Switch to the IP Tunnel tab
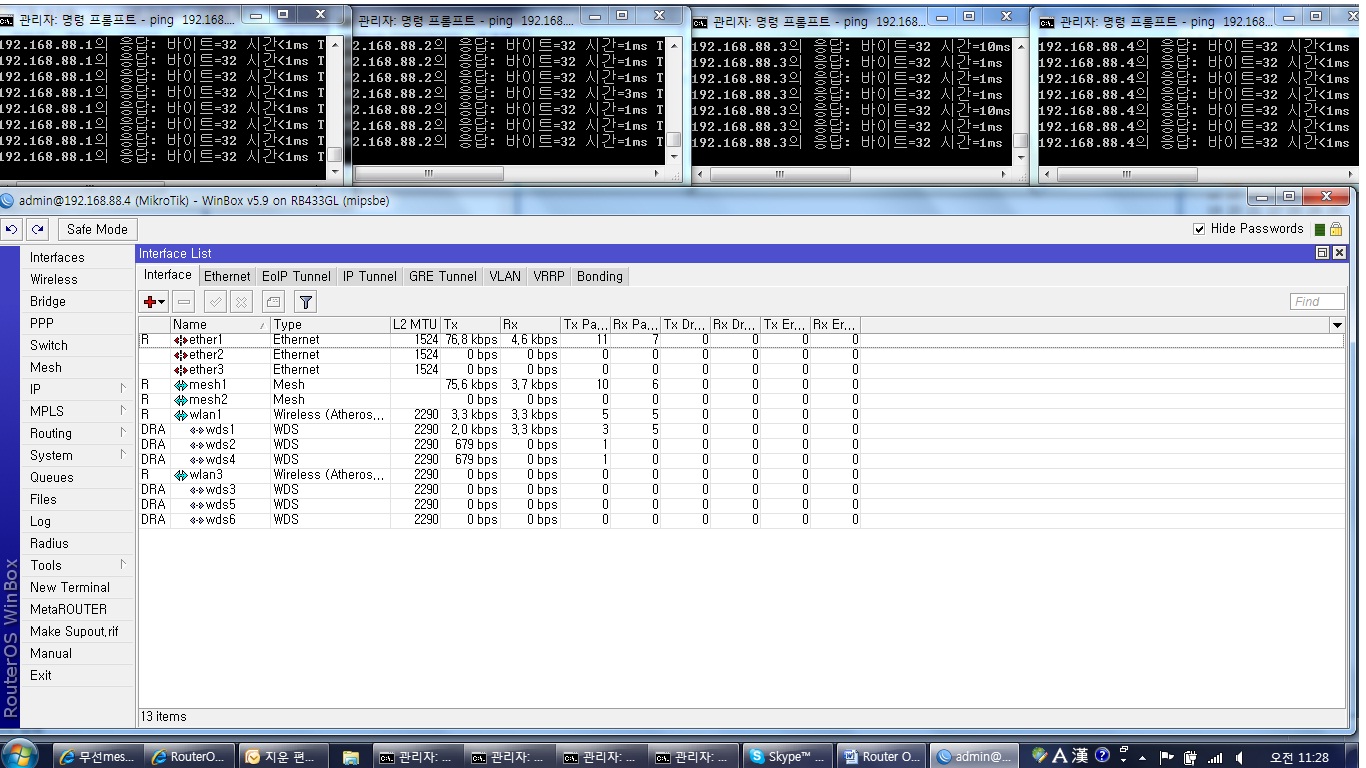The width and height of the screenshot is (1366, 768). (370, 276)
